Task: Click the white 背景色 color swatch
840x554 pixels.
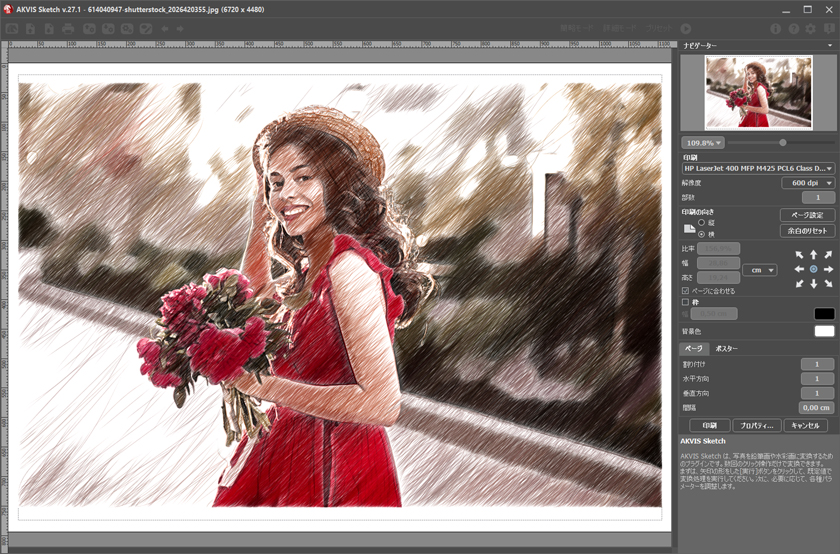Action: click(x=824, y=331)
